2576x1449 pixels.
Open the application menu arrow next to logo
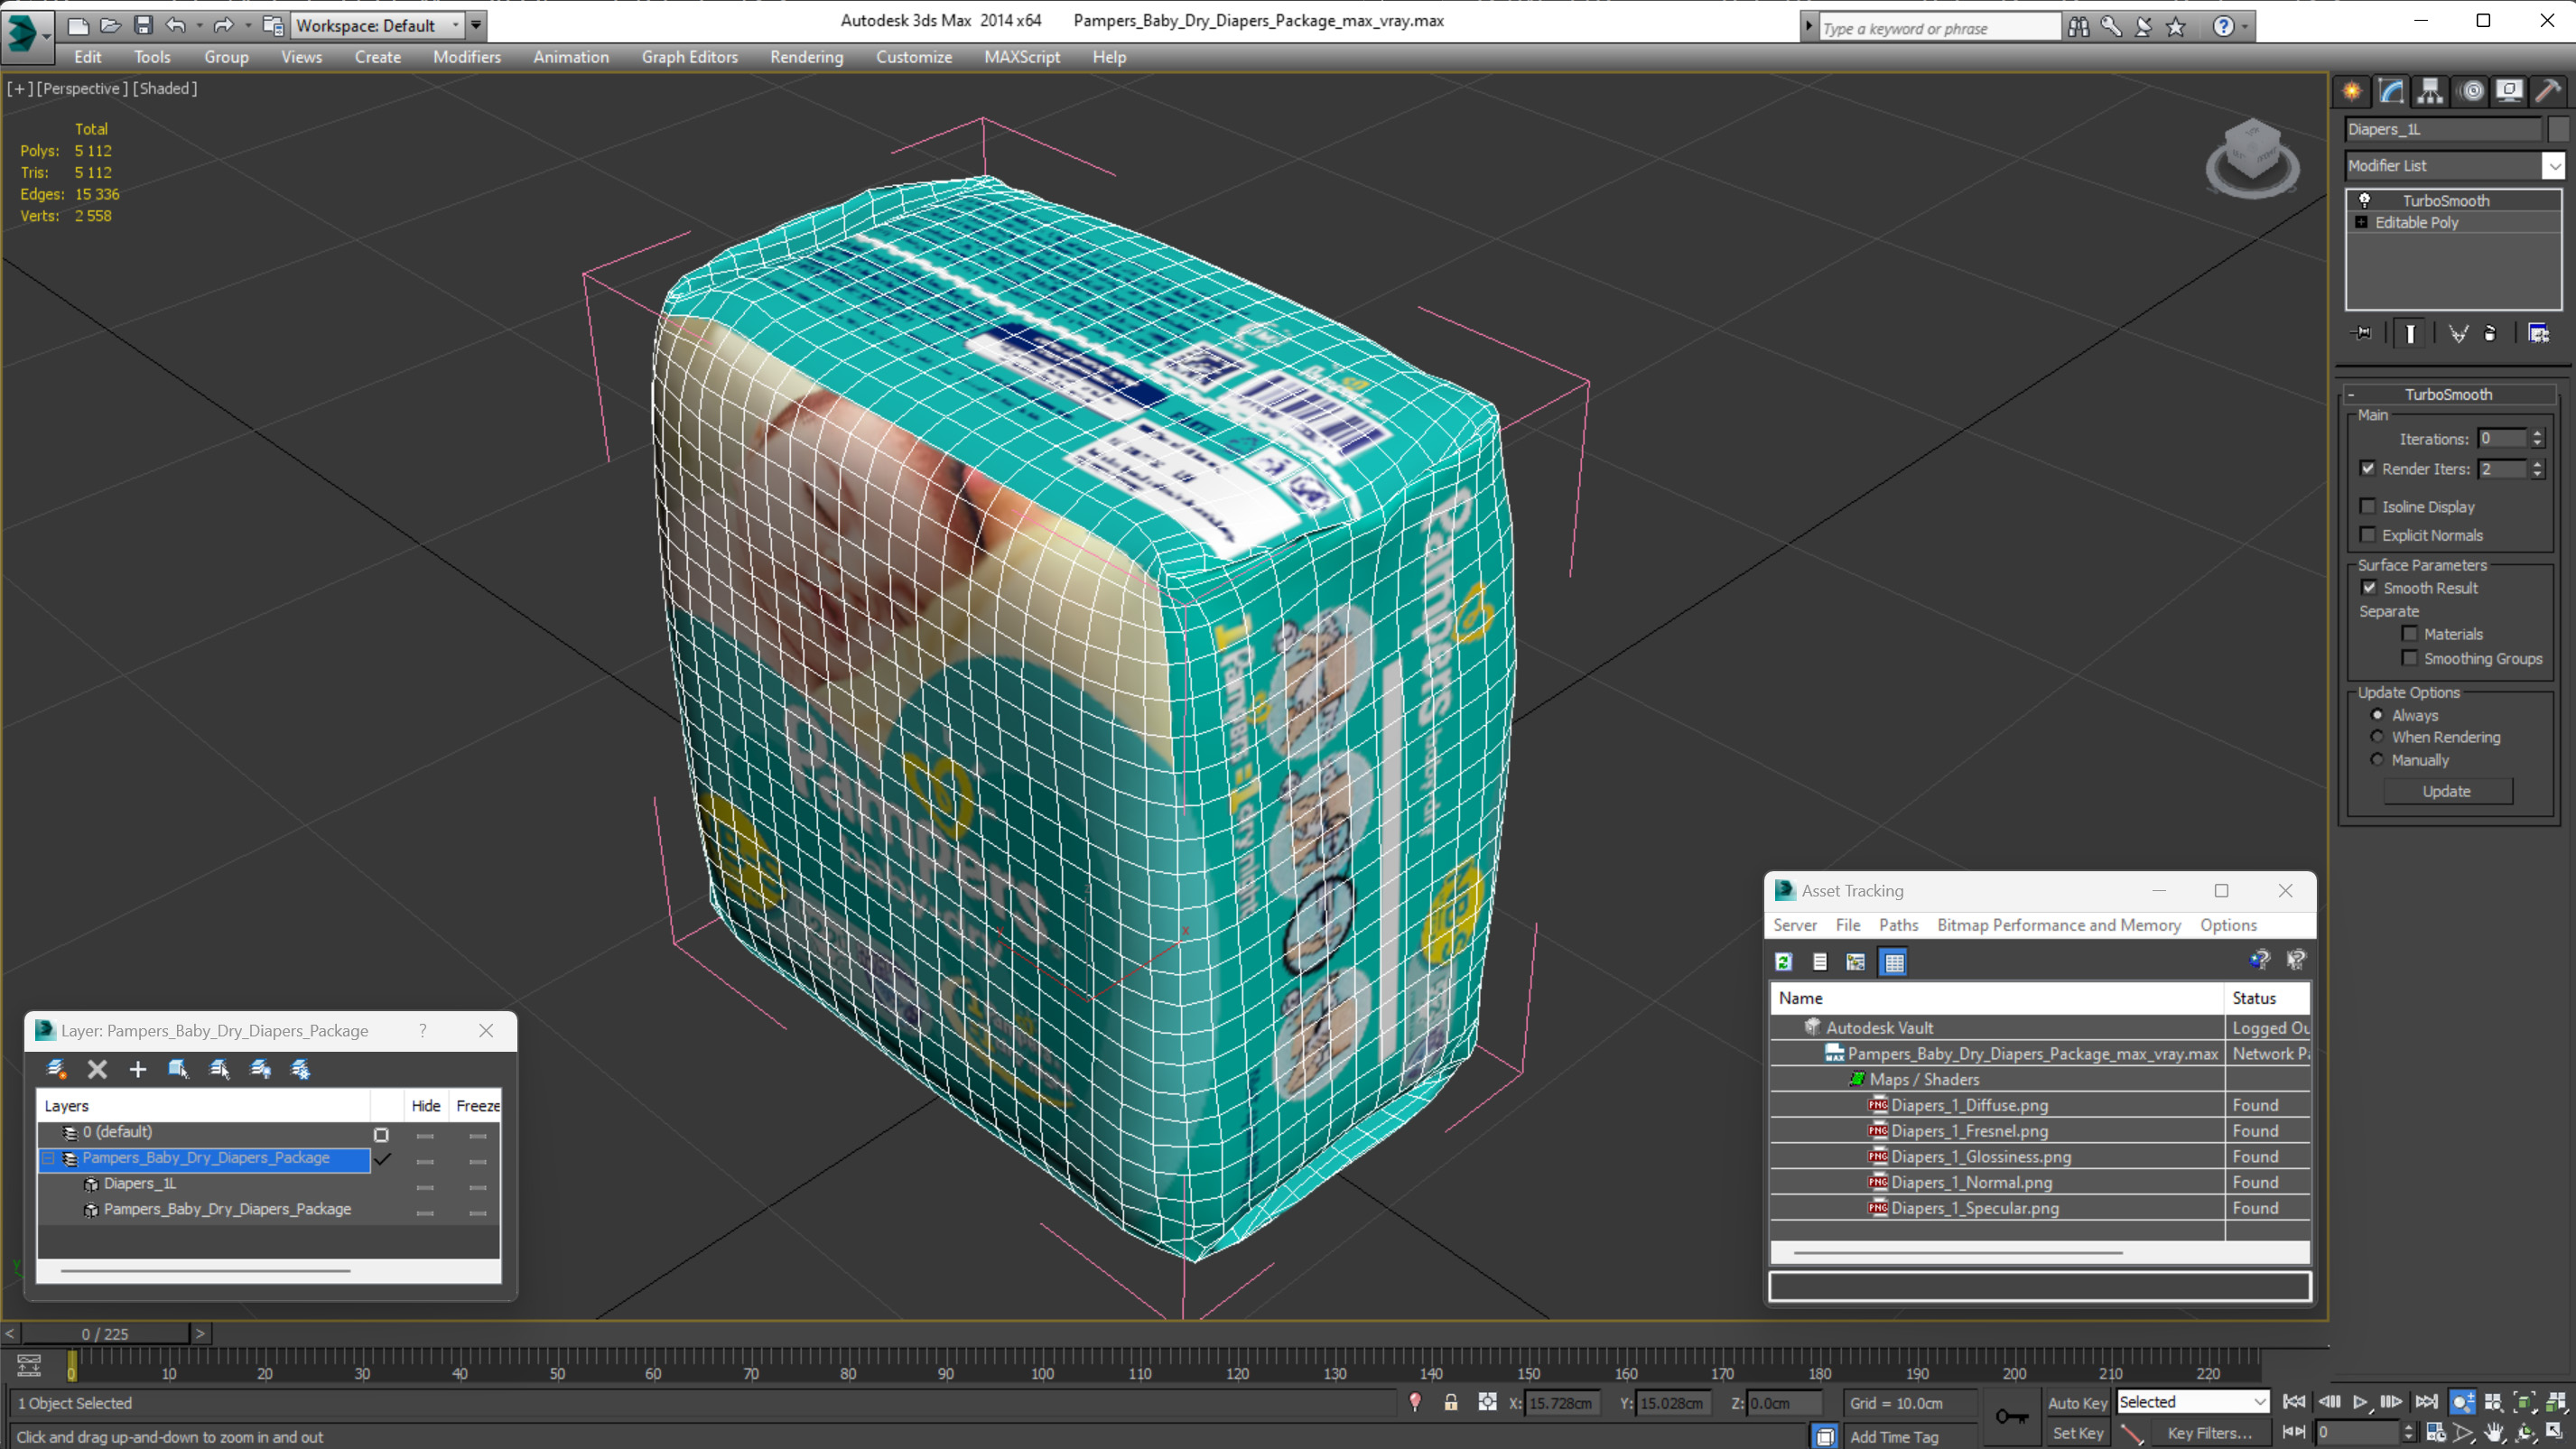[47, 35]
